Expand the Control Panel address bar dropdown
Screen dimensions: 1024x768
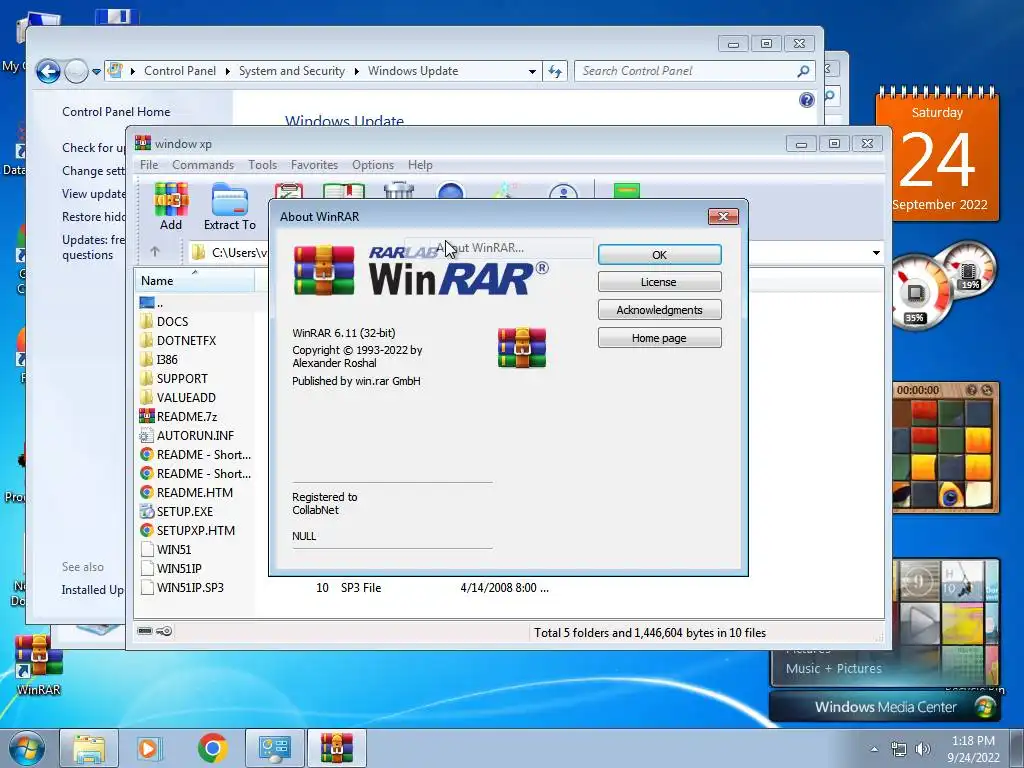pos(532,71)
